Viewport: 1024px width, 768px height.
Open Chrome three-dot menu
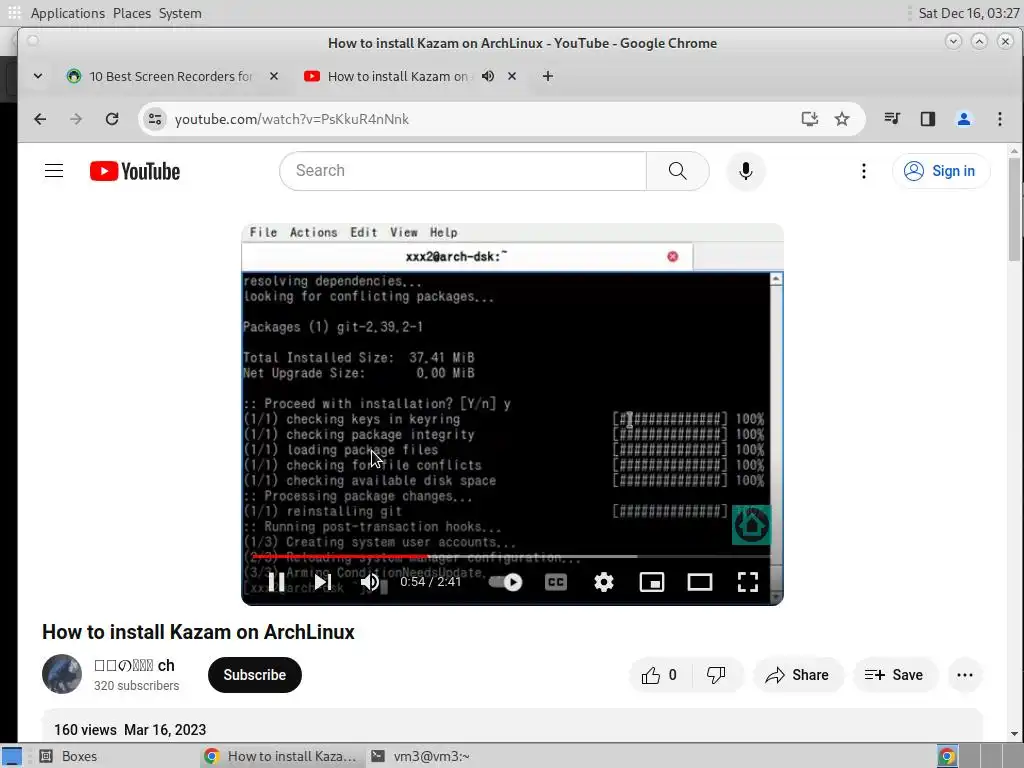tap(1000, 119)
